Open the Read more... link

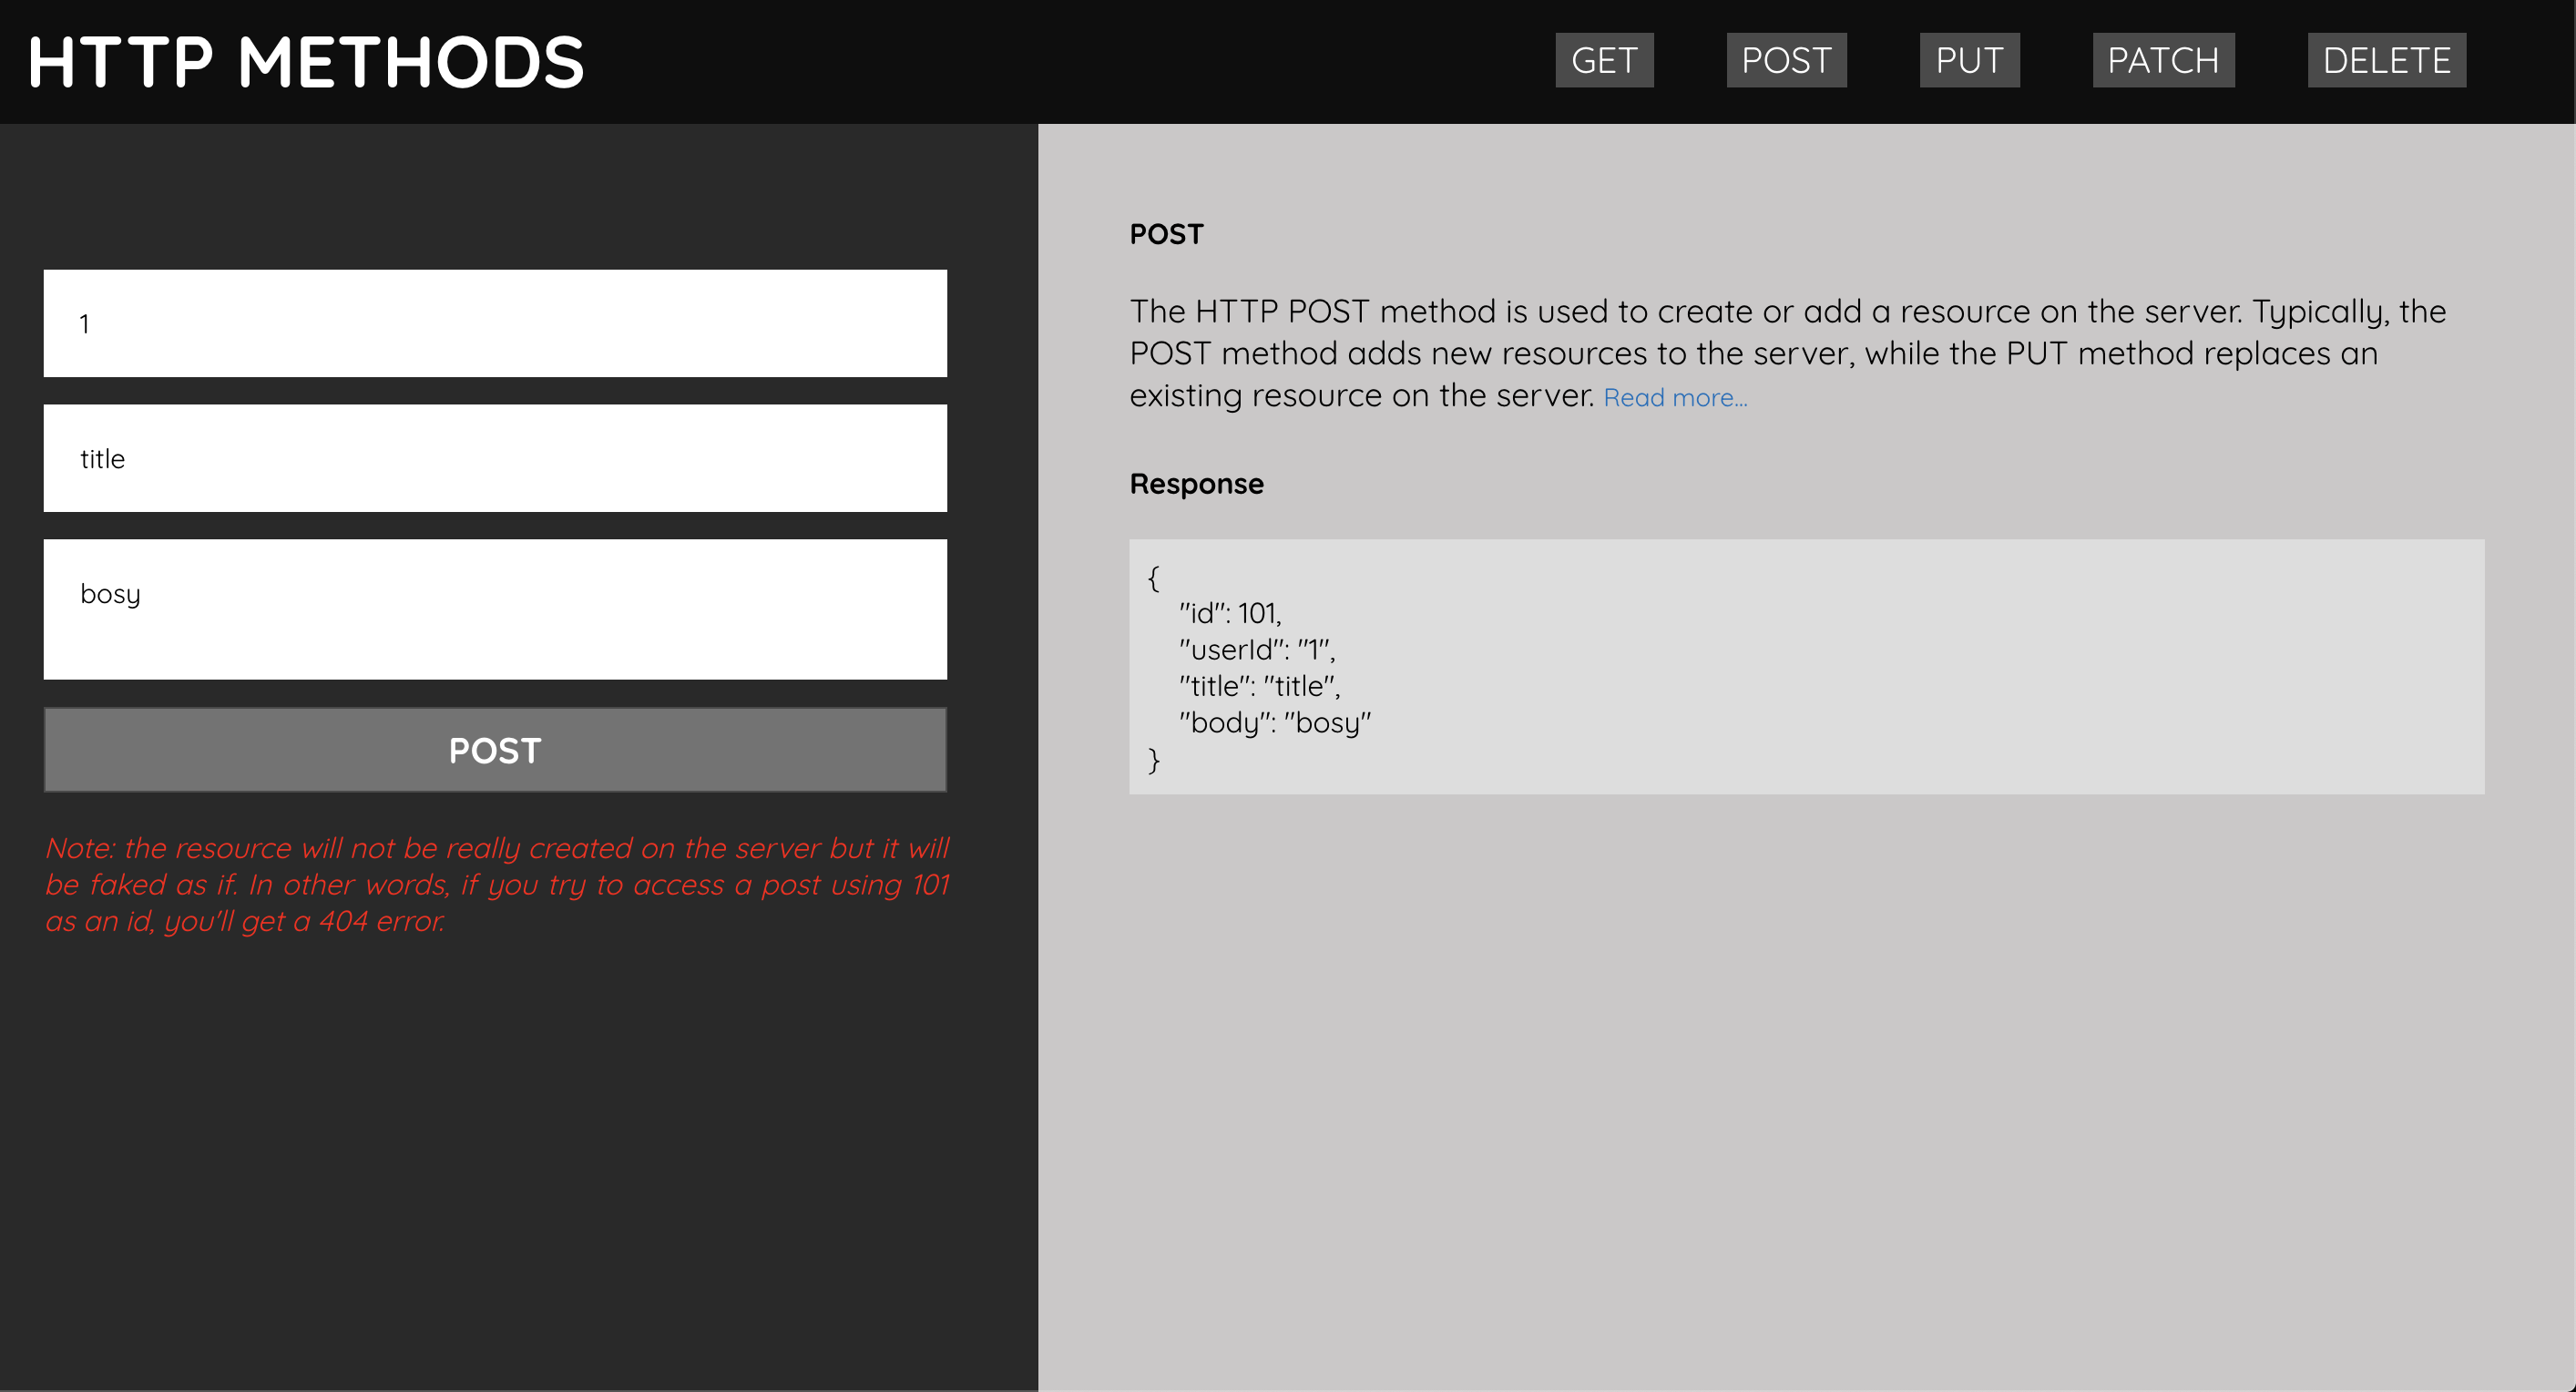(1674, 398)
